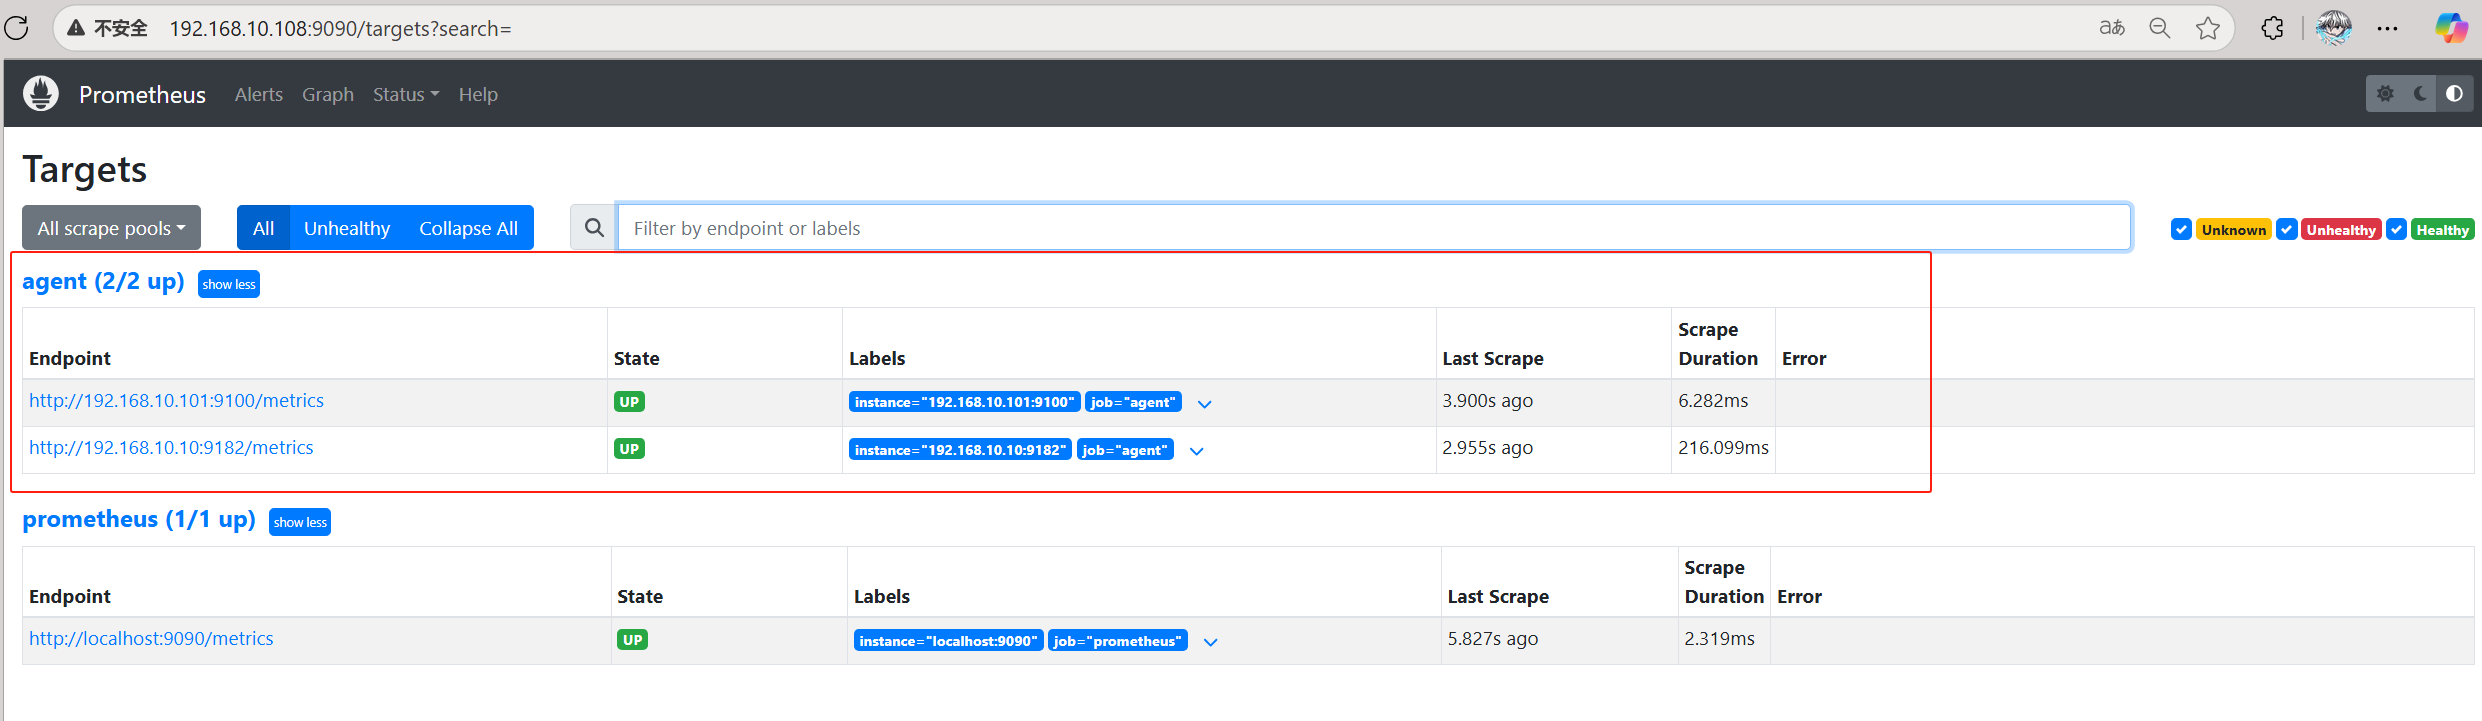Screen dimensions: 2482x721
Task: Go to Graph page
Action: [328, 94]
